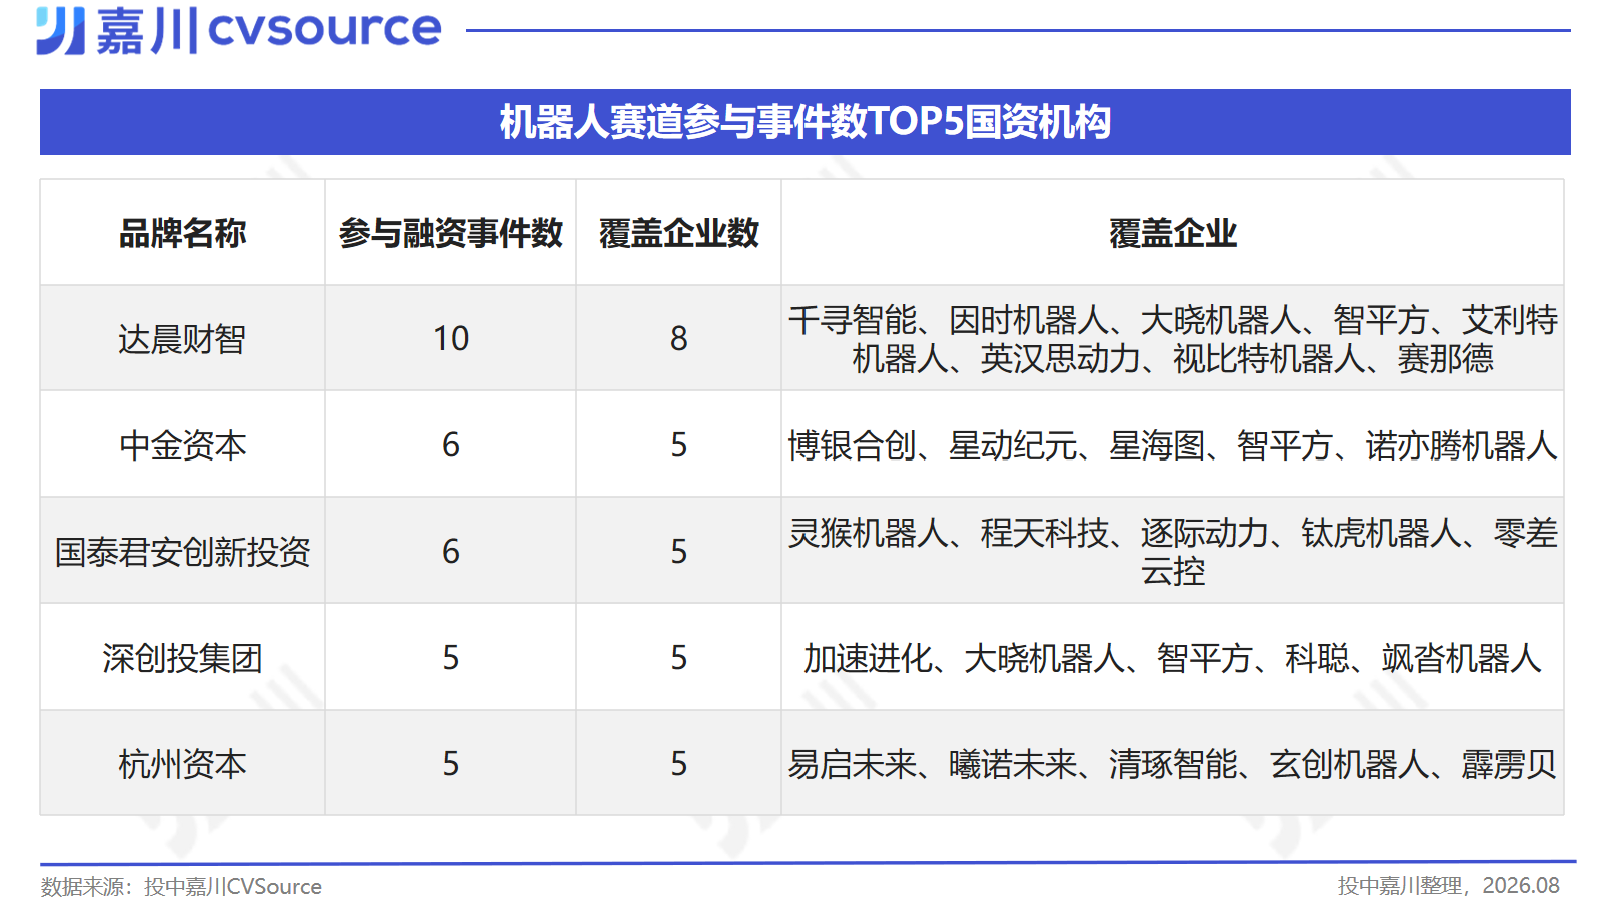
Task: Click the event count 6 for 国泰君安创新投资
Action: 451,552
